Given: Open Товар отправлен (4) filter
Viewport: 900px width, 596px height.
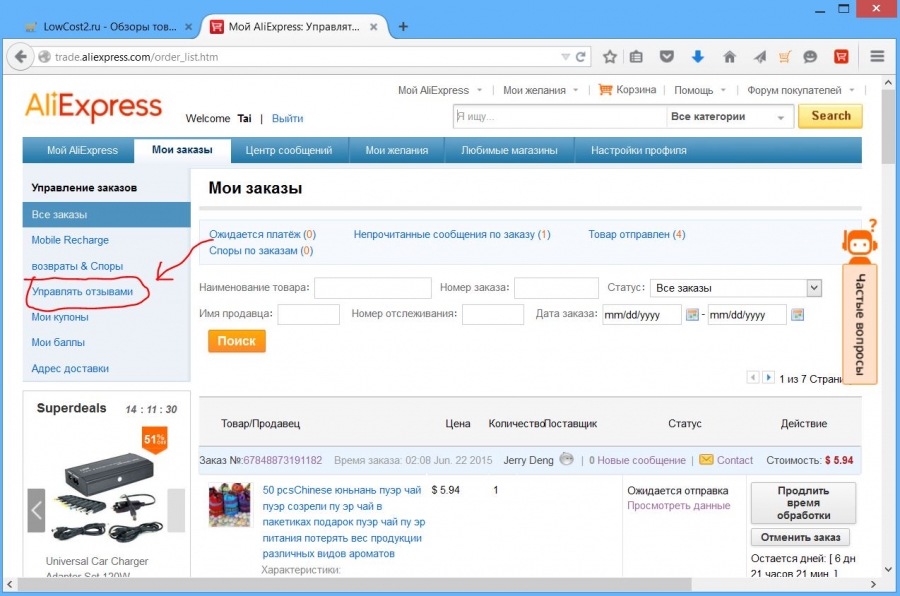Looking at the screenshot, I should point(637,234).
